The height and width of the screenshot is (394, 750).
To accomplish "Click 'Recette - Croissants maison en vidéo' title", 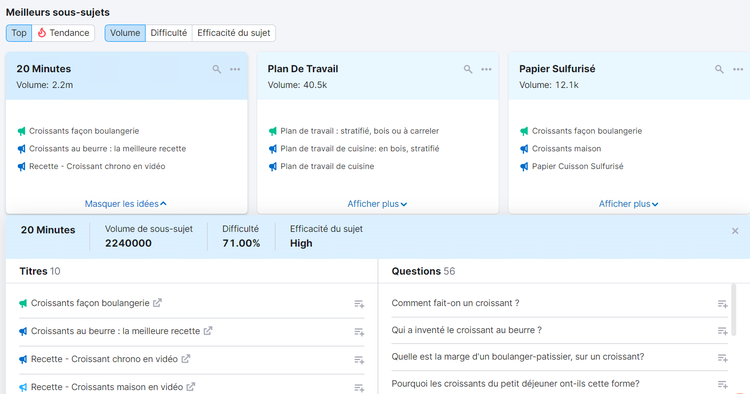I will pos(107,387).
